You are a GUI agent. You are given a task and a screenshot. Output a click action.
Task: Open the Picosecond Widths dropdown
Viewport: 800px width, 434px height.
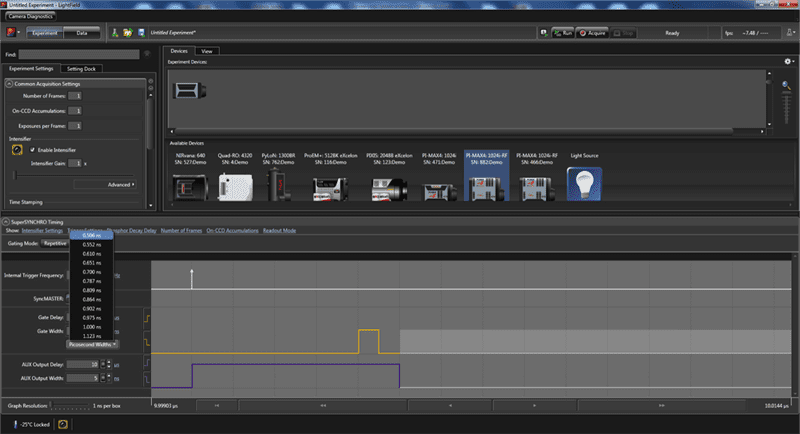(x=92, y=344)
